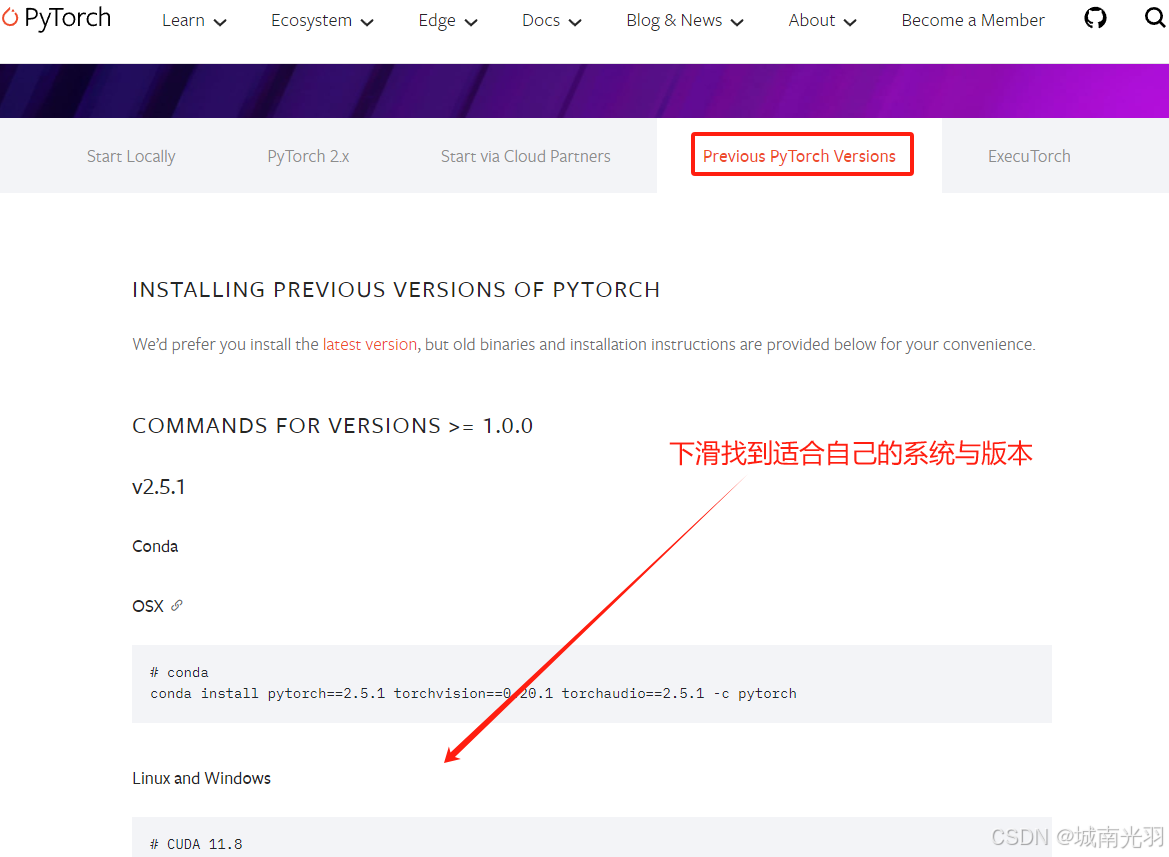Click the PyTorch logo
The width and height of the screenshot is (1169, 857).
[56, 18]
